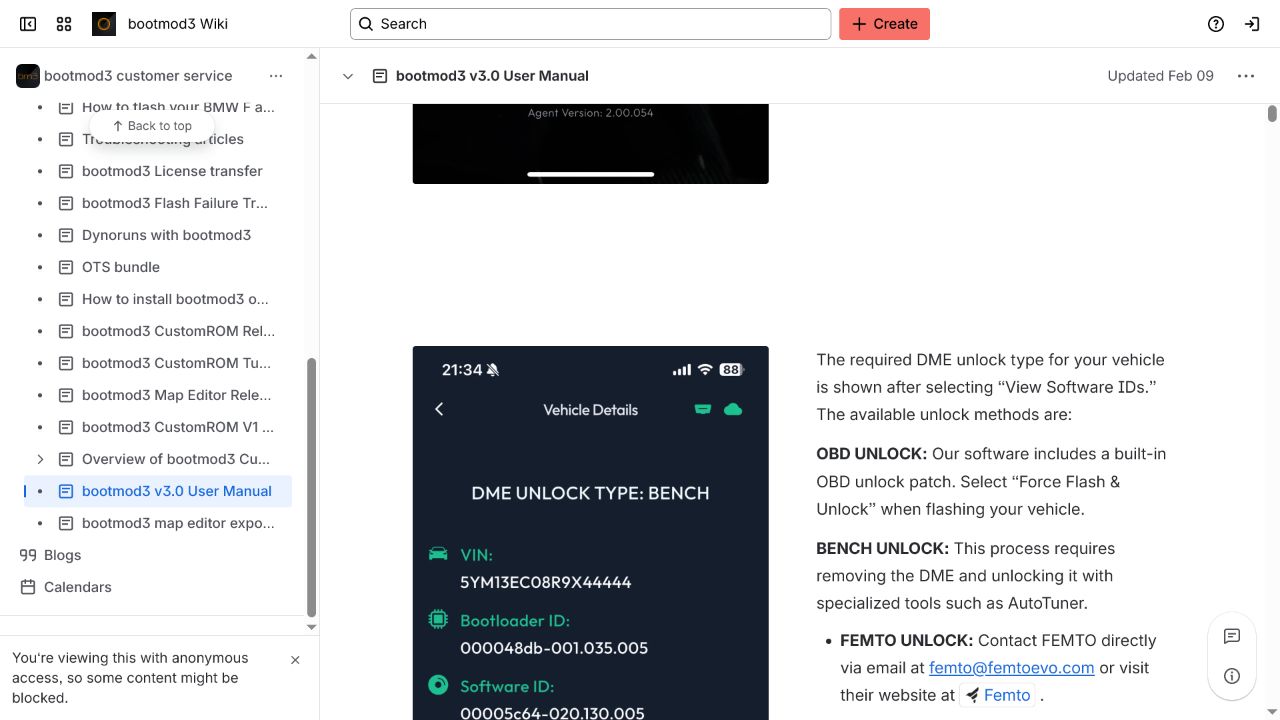Open bootmod3 Flash Failure Tr... page

175,203
